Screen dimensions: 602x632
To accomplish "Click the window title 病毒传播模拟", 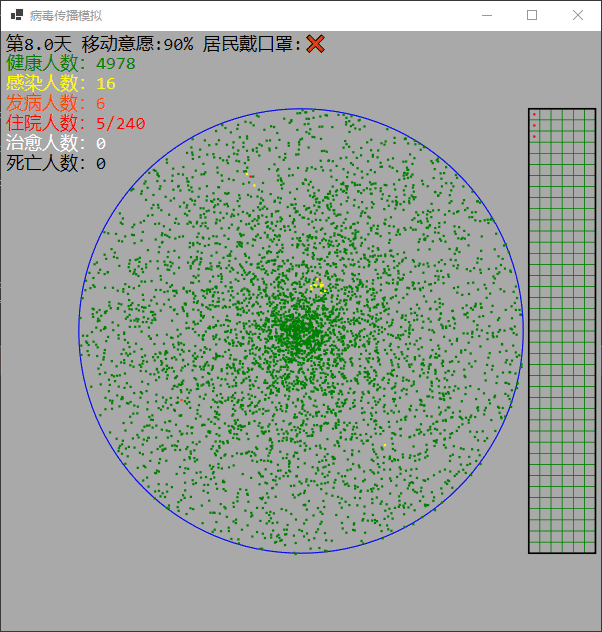I will click(66, 16).
